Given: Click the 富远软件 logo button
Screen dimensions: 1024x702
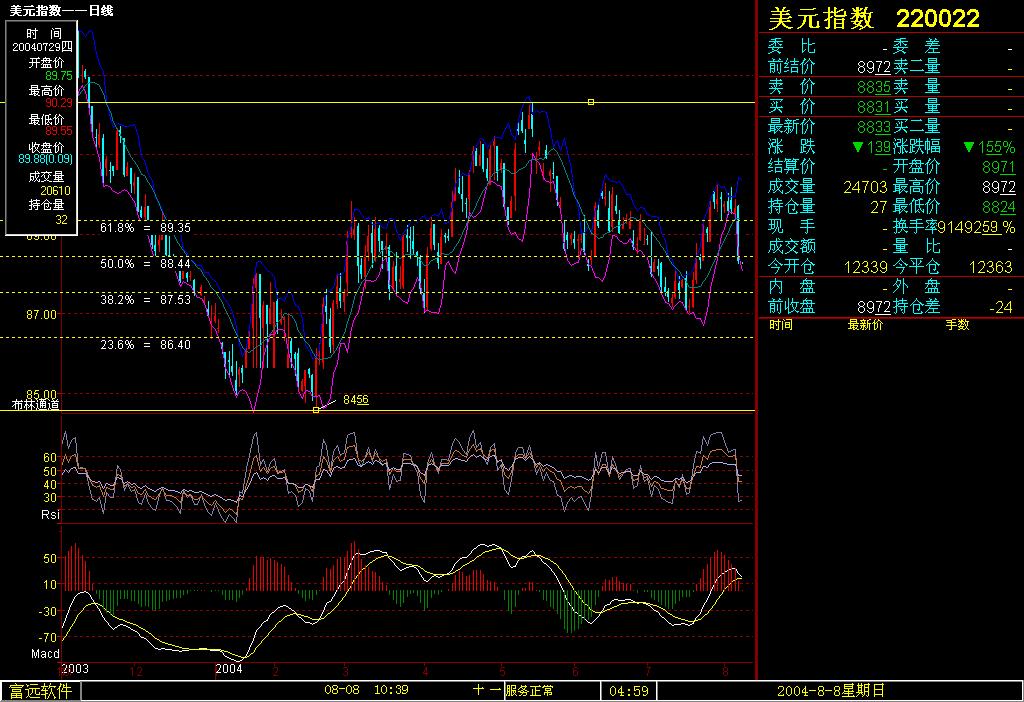Looking at the screenshot, I should [41, 691].
